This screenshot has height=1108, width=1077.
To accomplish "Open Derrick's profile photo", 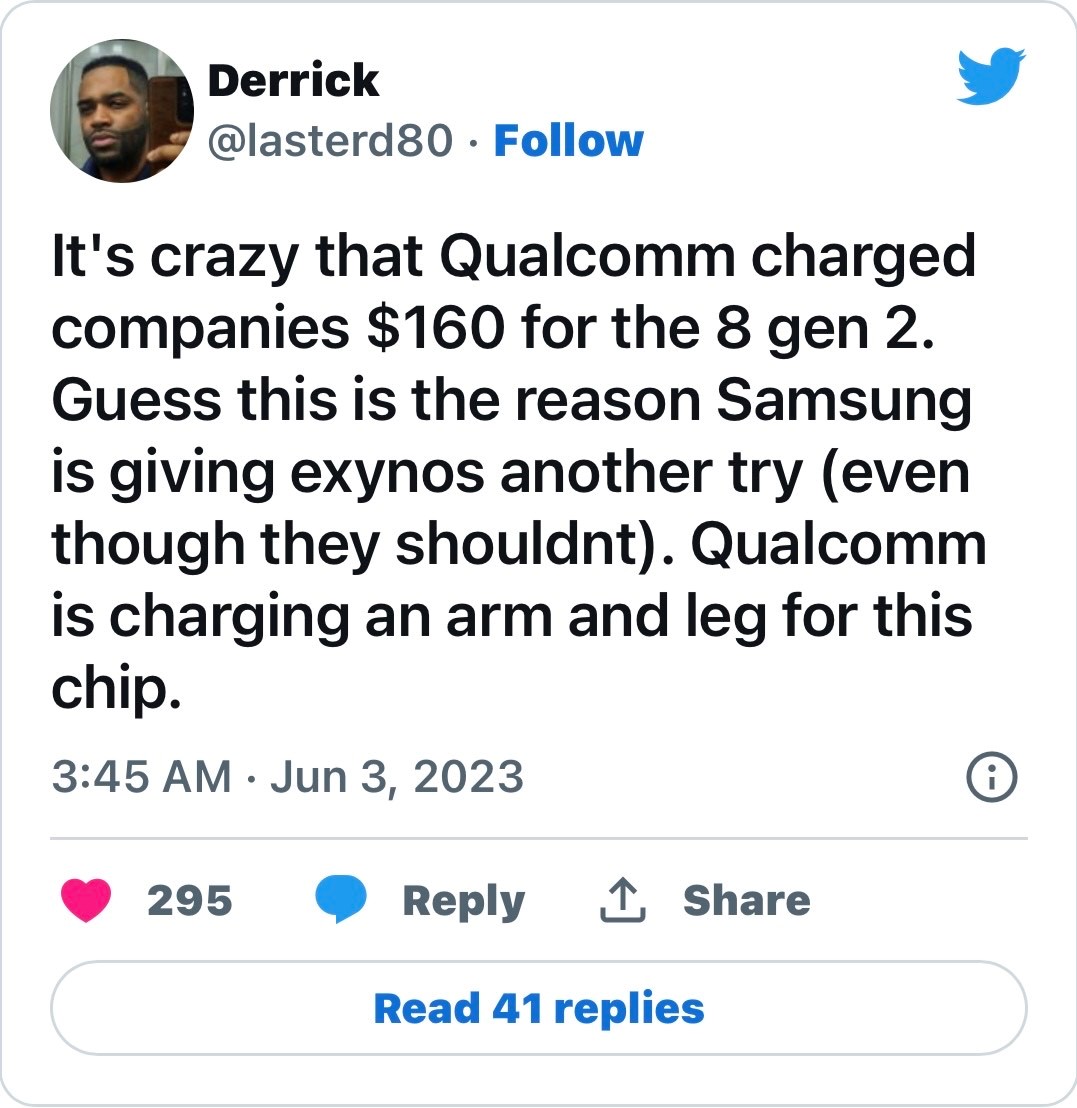I will pos(122,111).
